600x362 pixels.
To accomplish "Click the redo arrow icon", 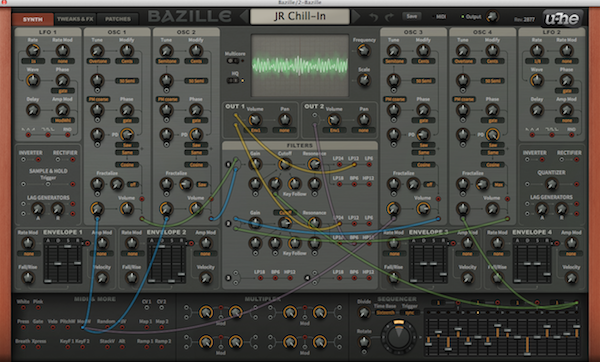I will 390,17.
